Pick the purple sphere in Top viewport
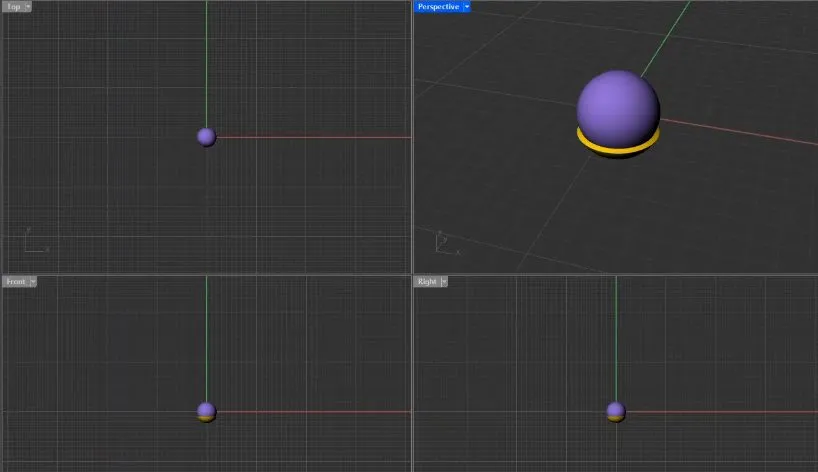 (207, 137)
